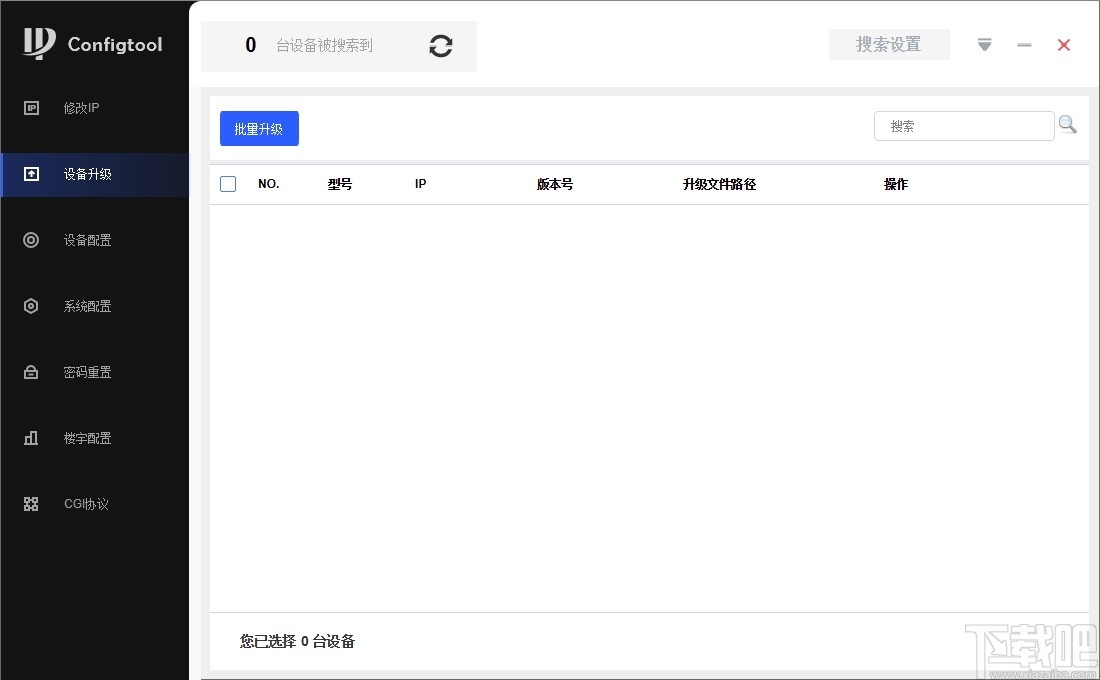This screenshot has width=1100, height=680.
Task: Click the hexagon icon for 系统配置
Action: [31, 305]
